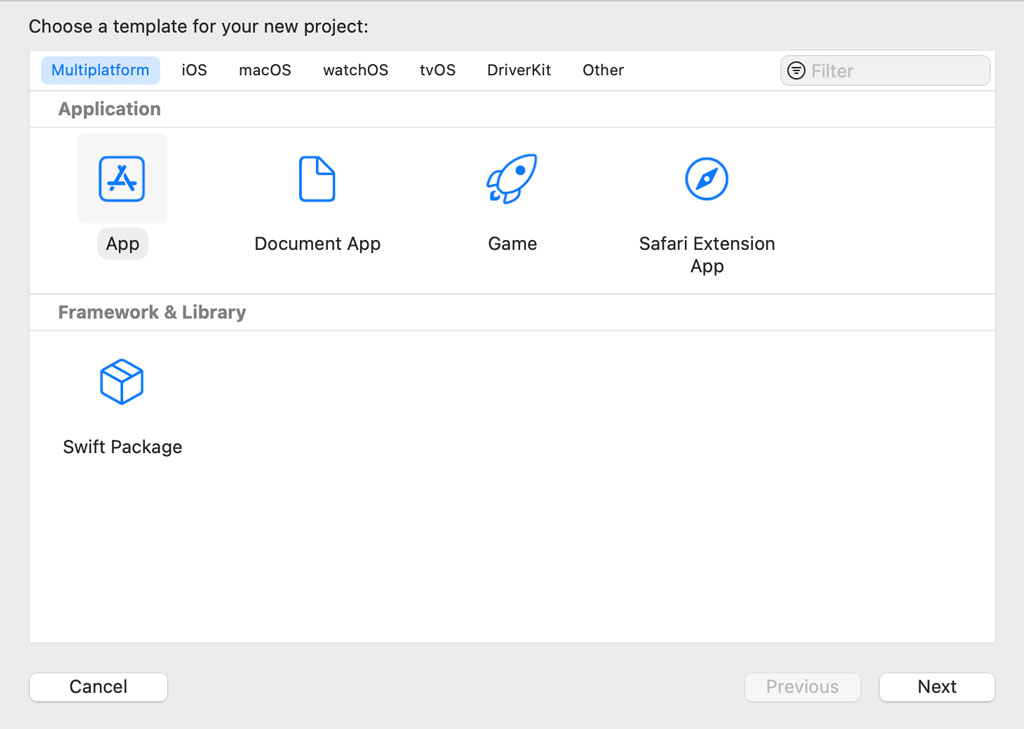The height and width of the screenshot is (729, 1024).
Task: Select the Document App template icon
Action: pos(317,178)
